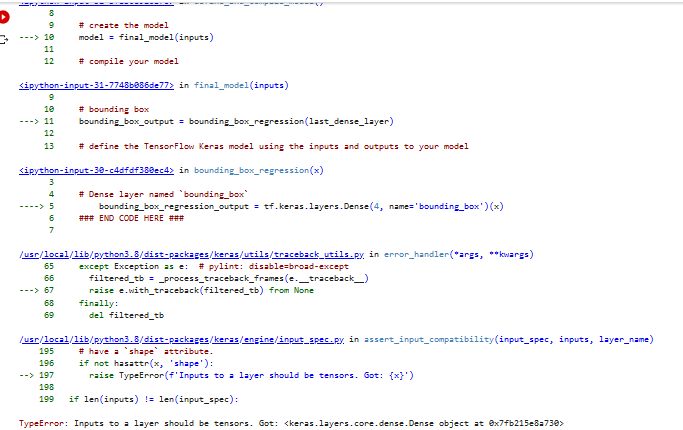This screenshot has width=683, height=430.
Task: Click the '# compile your model' comment
Action: tap(128, 61)
